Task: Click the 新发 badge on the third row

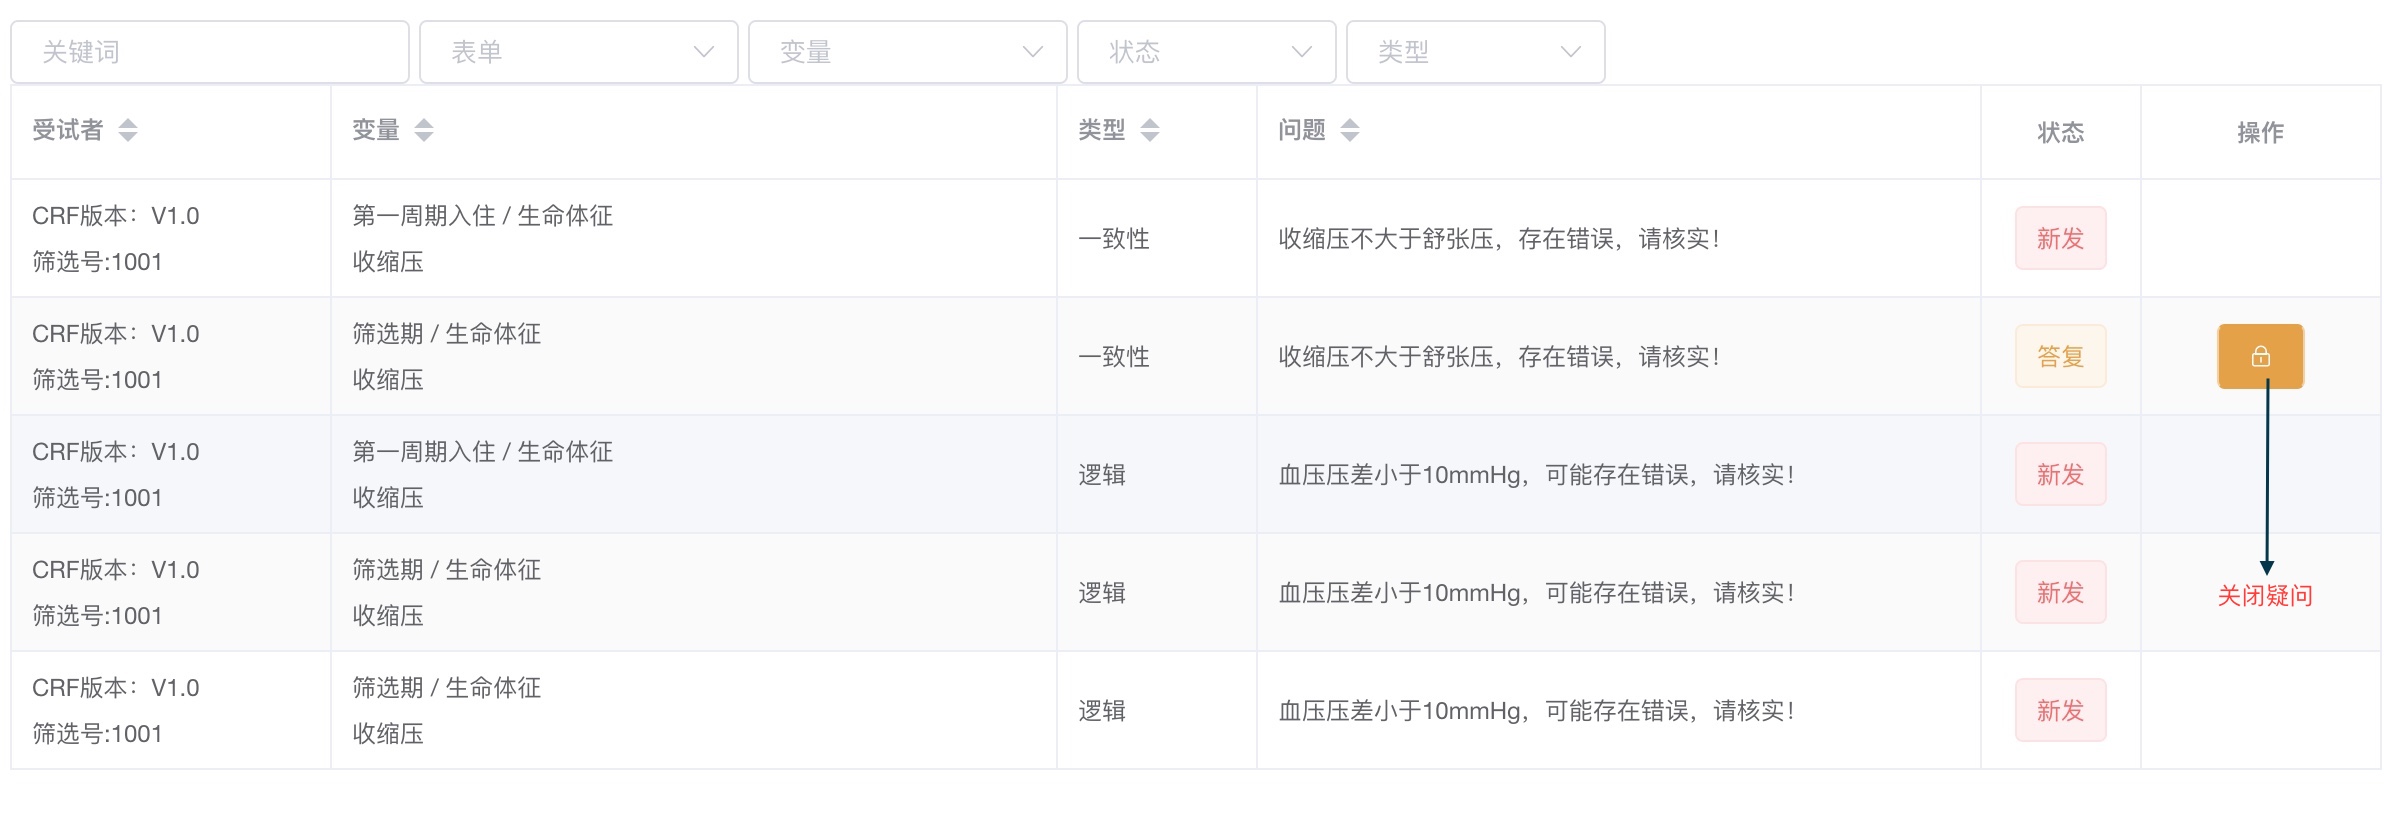Action: (x=2061, y=474)
